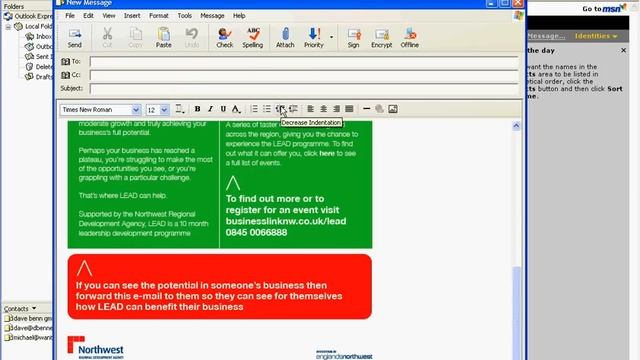Open the font color picker
This screenshot has width=640, height=360.
pos(236,109)
